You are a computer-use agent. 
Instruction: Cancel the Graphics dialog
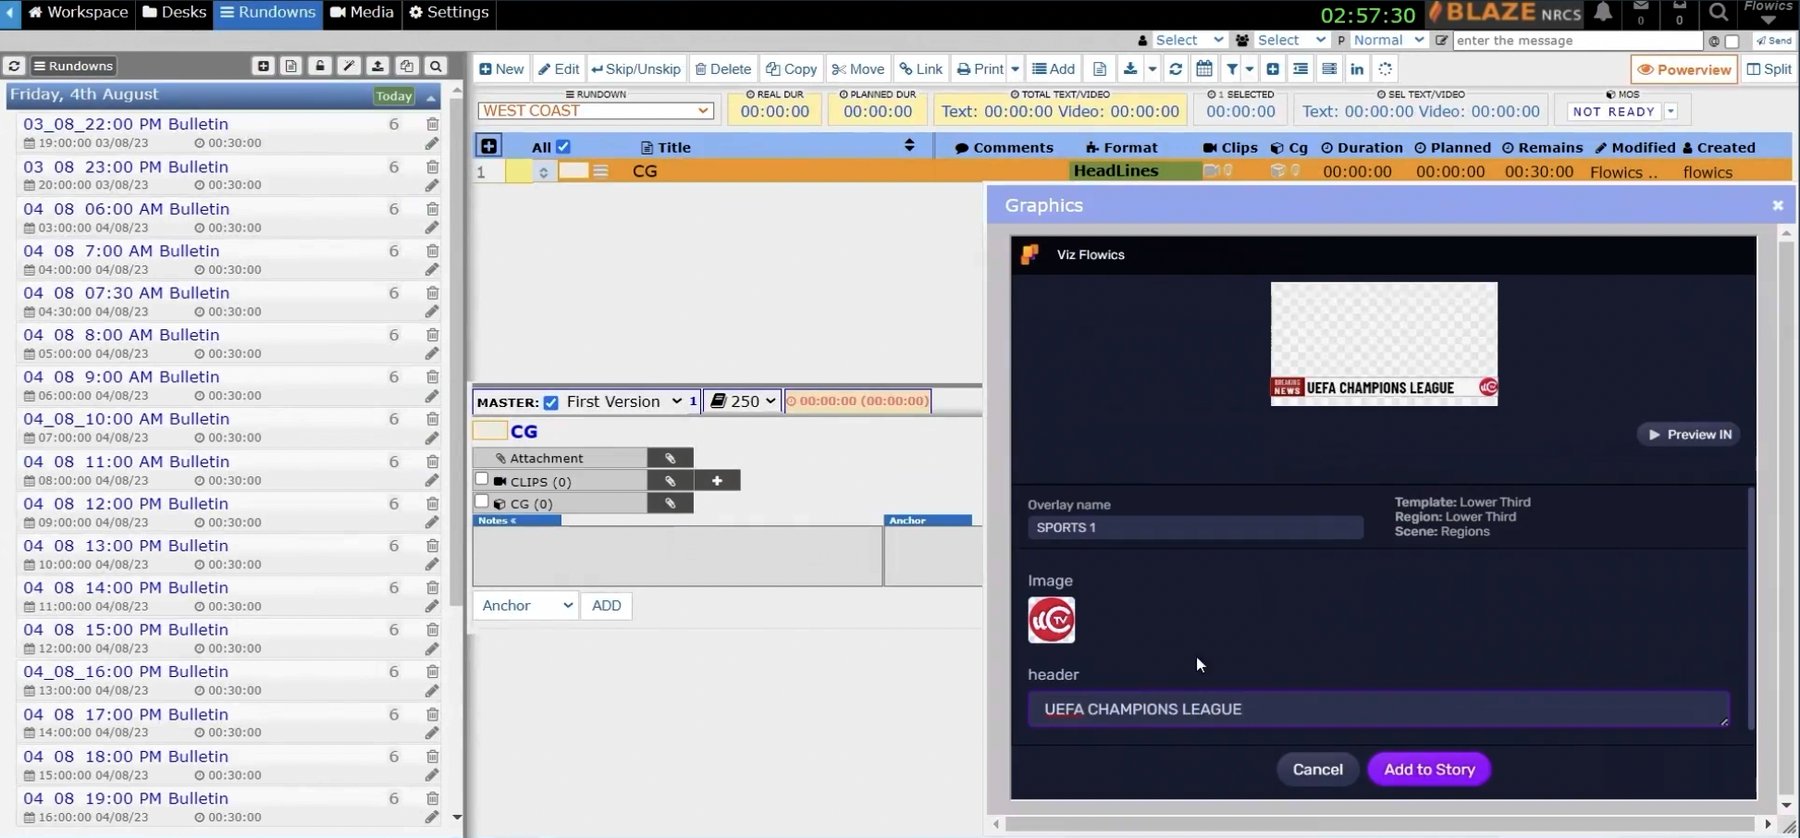click(x=1317, y=769)
